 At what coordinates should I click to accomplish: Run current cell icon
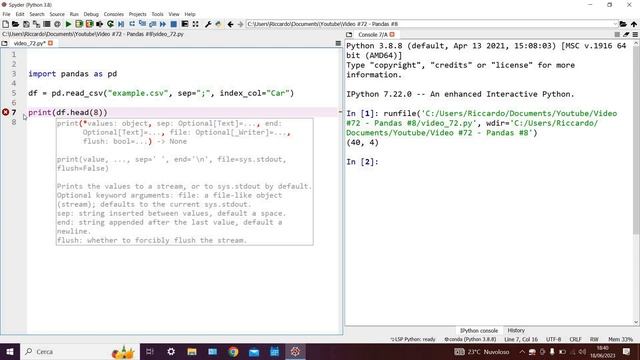[79, 24]
